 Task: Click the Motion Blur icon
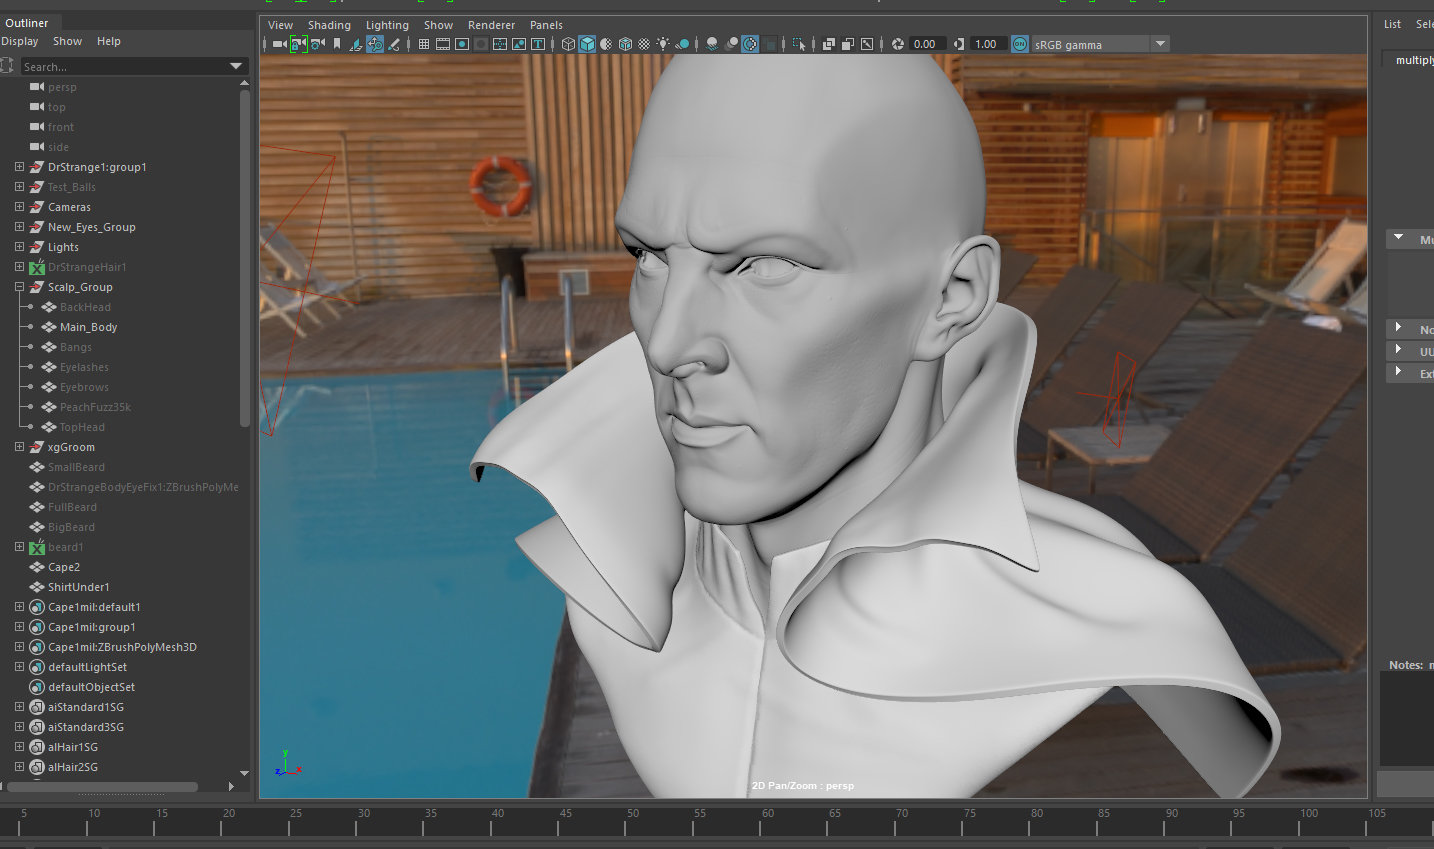731,44
